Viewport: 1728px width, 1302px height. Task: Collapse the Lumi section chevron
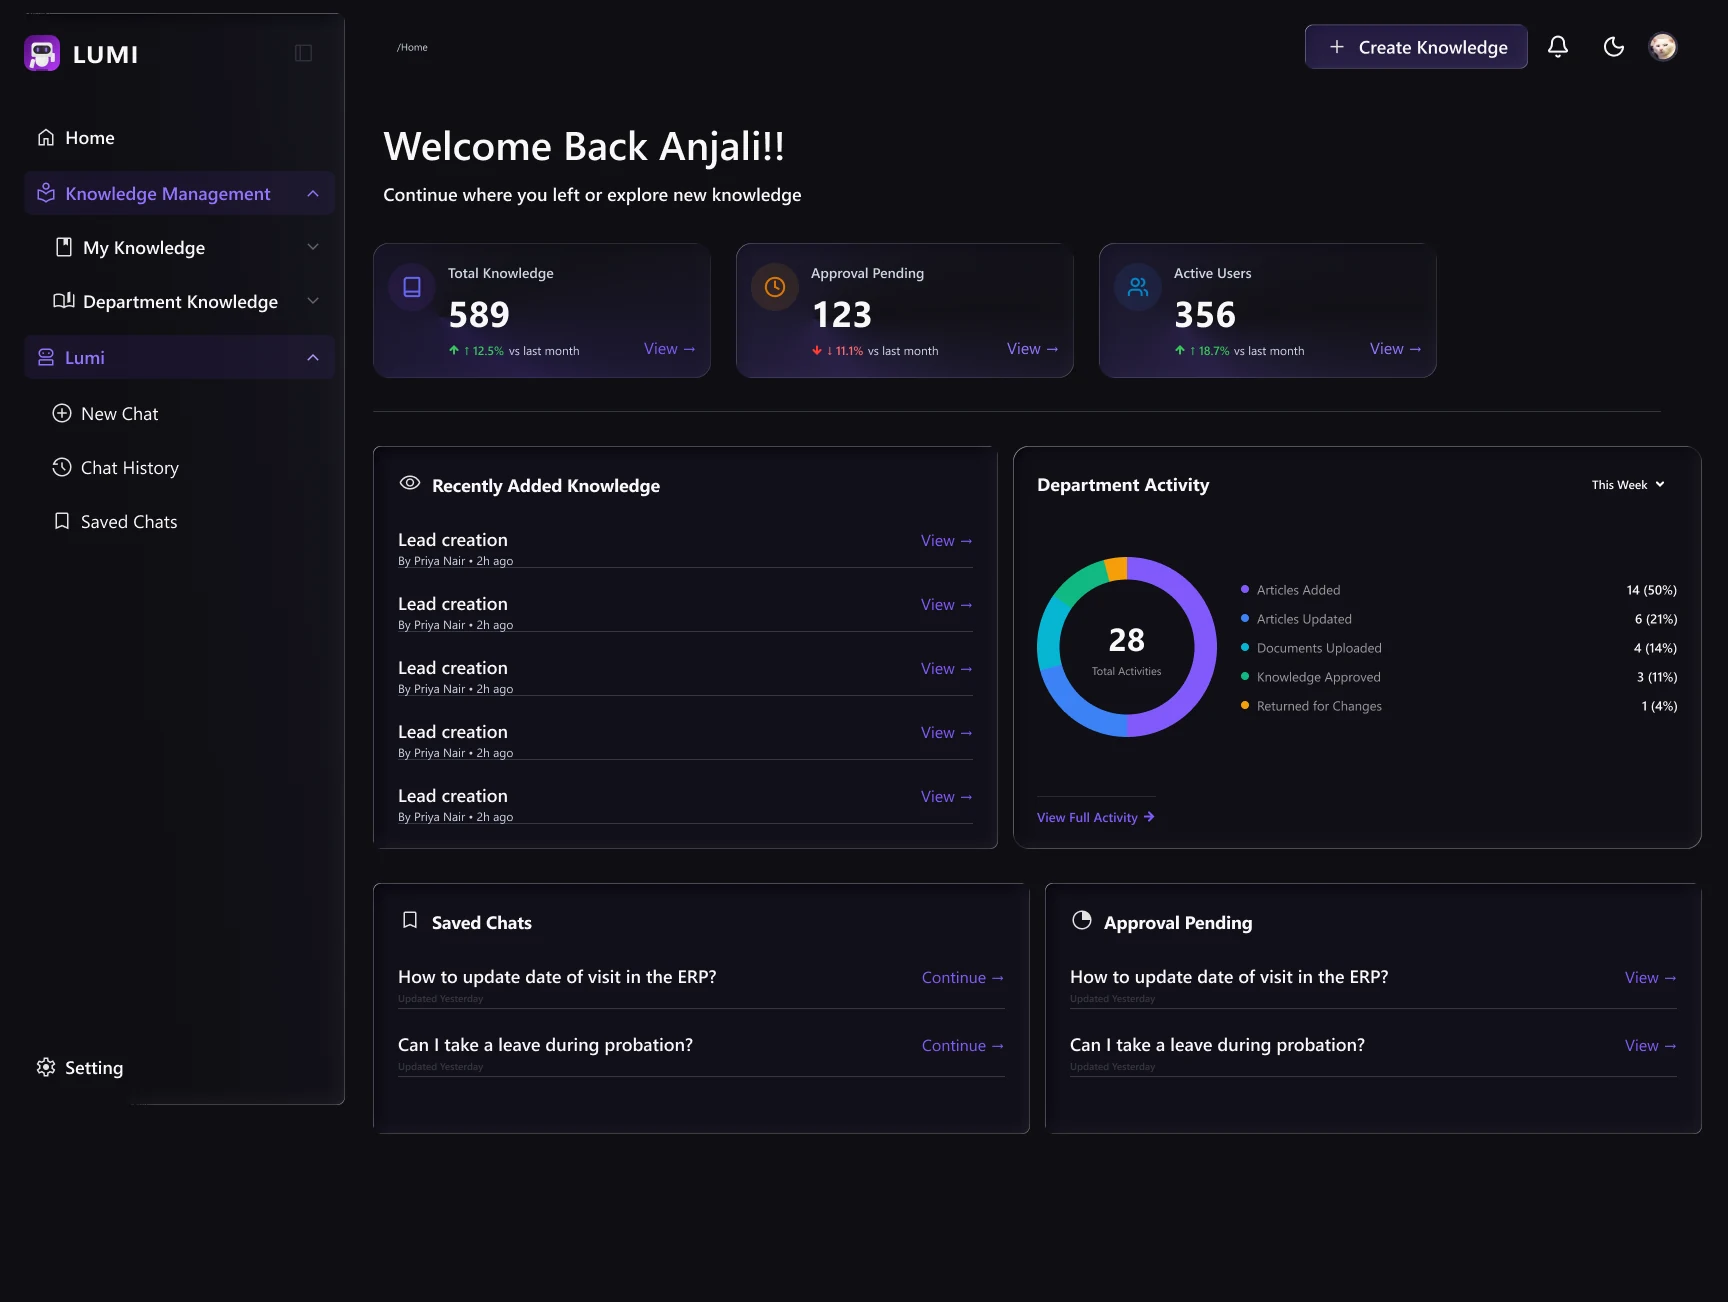click(x=313, y=358)
